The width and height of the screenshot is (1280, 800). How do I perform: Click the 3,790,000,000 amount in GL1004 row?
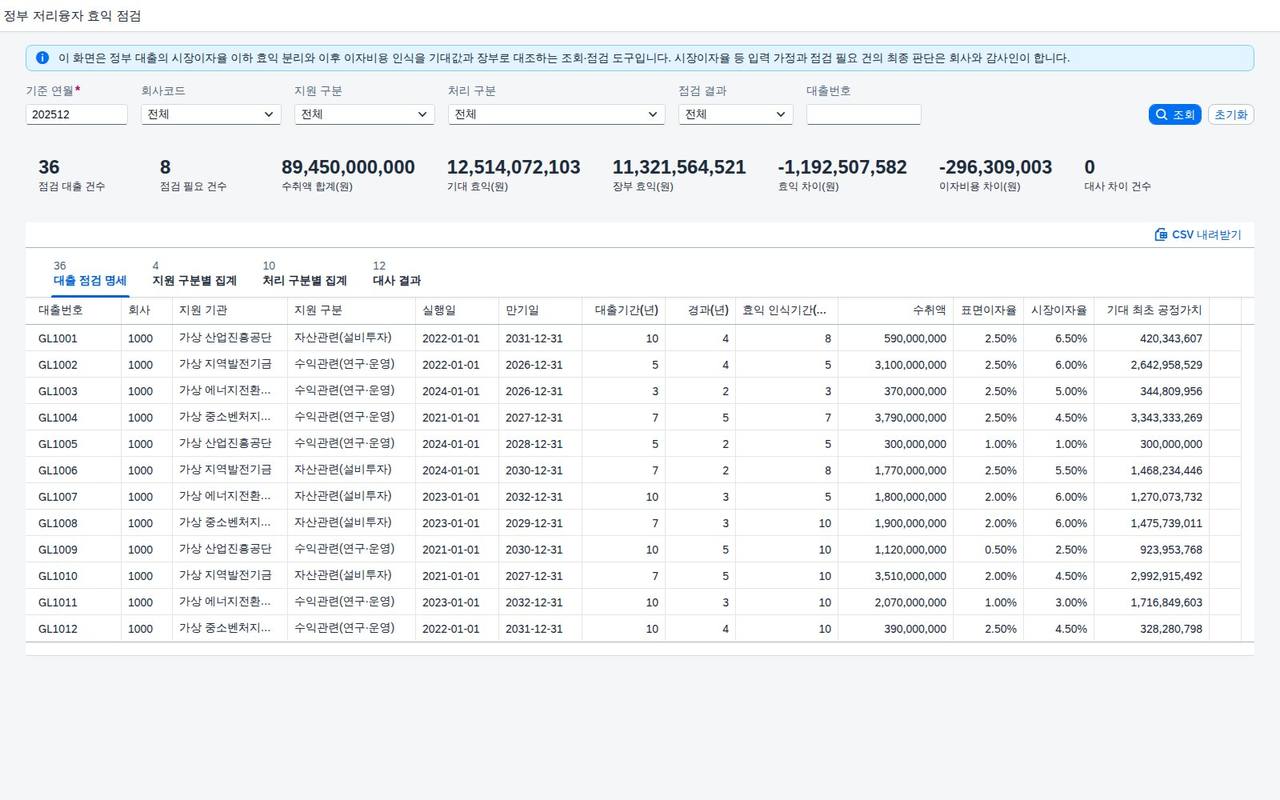[910, 418]
